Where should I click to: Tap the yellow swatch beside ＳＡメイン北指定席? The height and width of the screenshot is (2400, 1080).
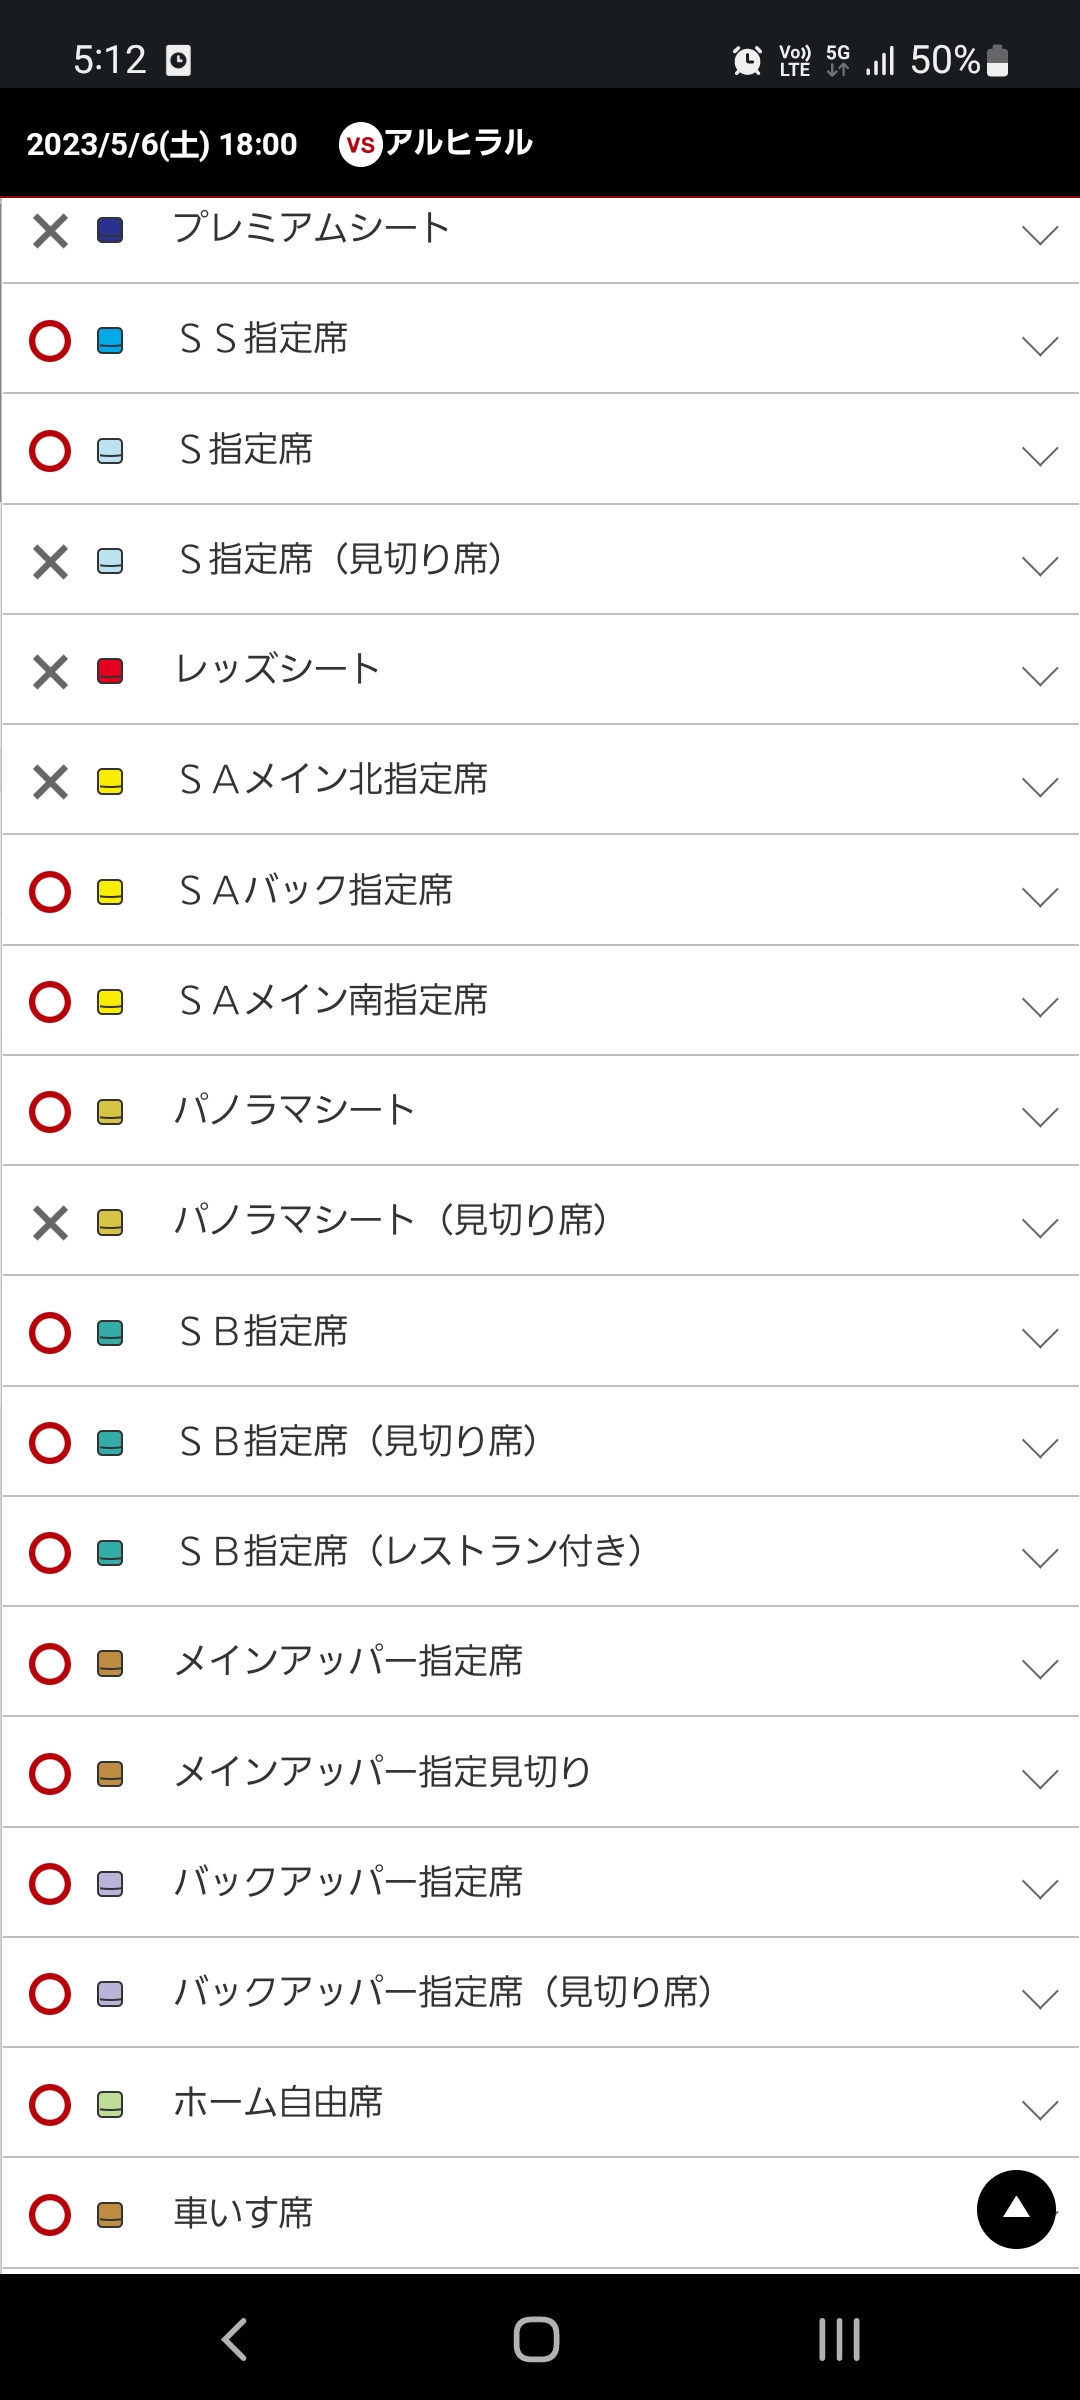110,781
